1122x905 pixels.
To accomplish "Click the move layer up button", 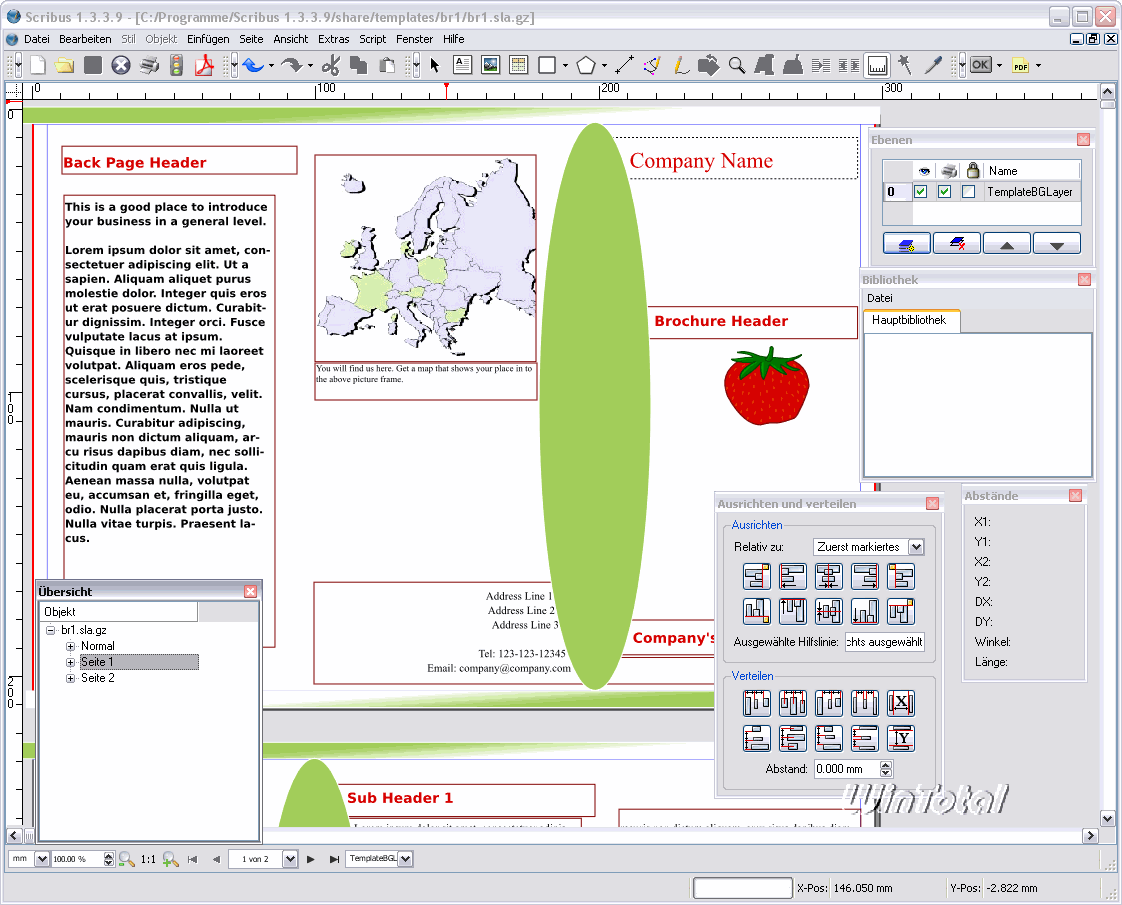I will [1006, 243].
